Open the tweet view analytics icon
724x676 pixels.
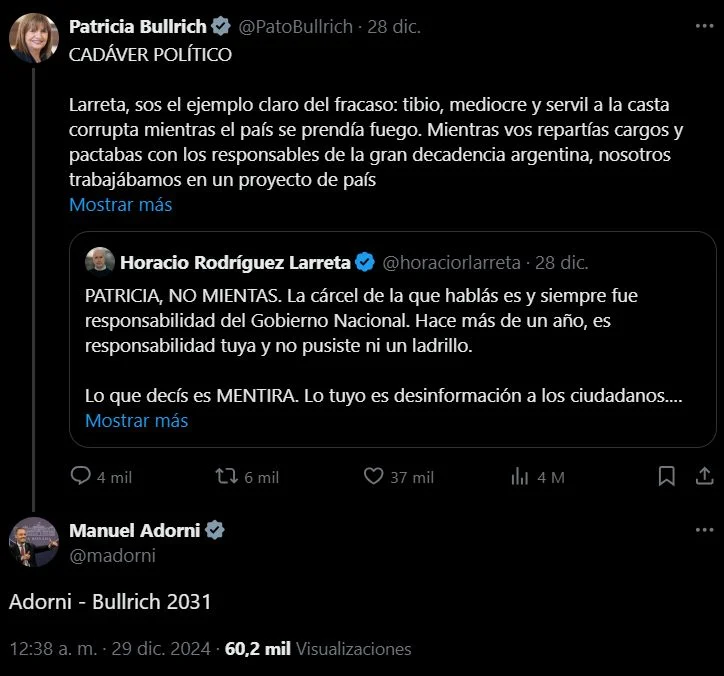[520, 477]
